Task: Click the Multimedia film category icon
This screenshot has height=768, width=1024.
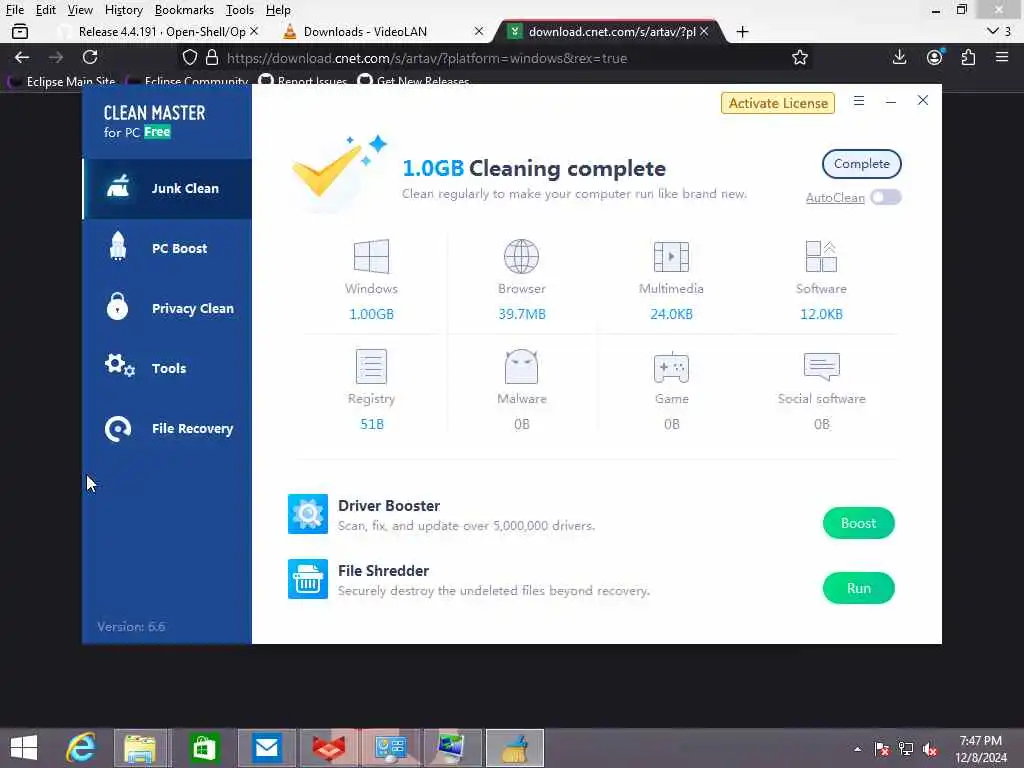Action: (x=671, y=257)
